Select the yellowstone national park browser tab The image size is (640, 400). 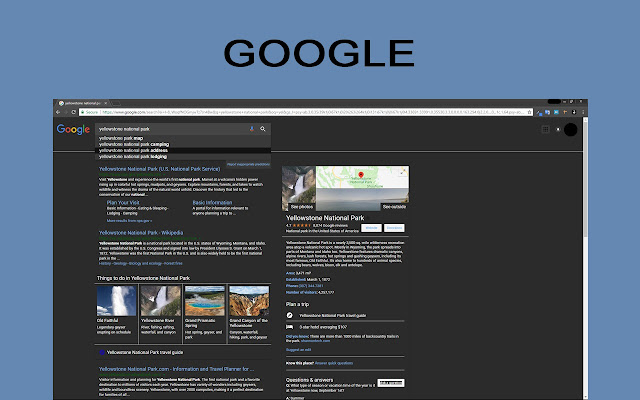point(83,103)
